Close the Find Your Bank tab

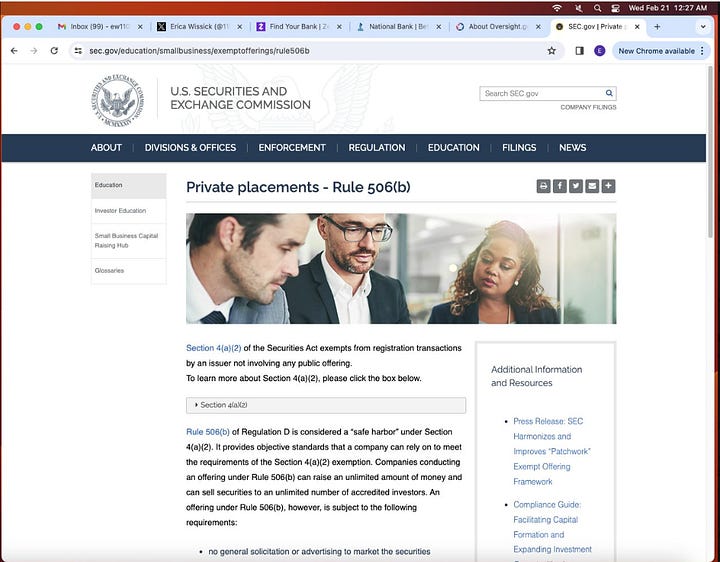tap(339, 27)
